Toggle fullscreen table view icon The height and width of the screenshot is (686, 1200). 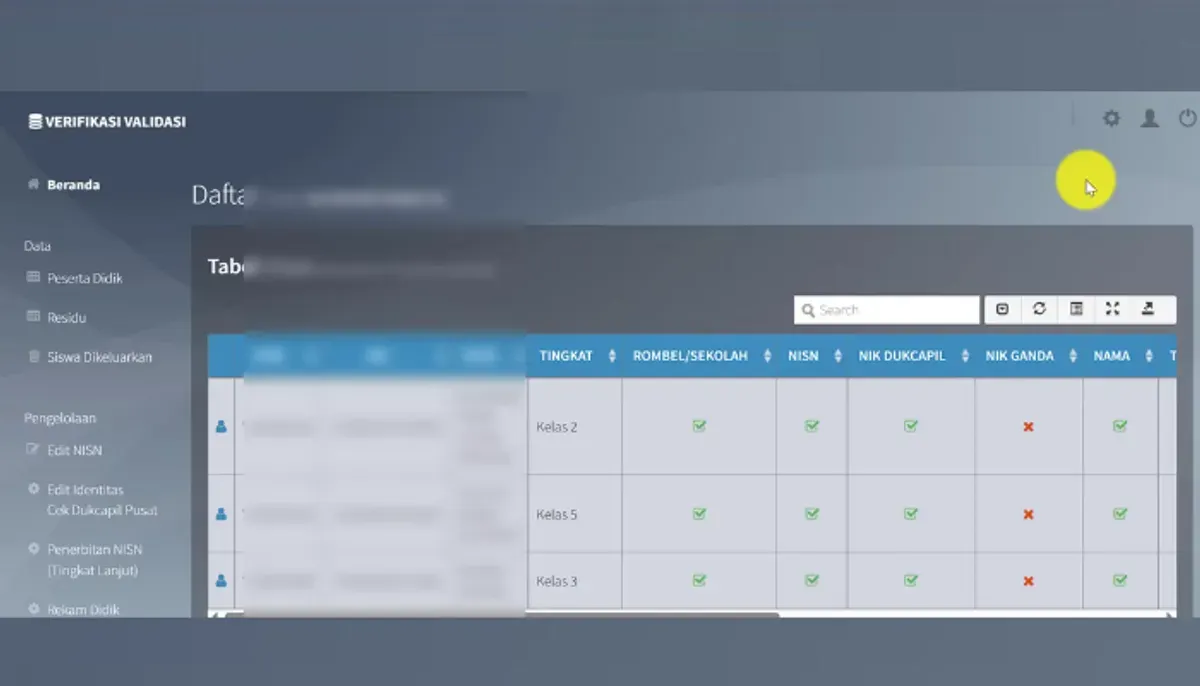tap(1112, 309)
